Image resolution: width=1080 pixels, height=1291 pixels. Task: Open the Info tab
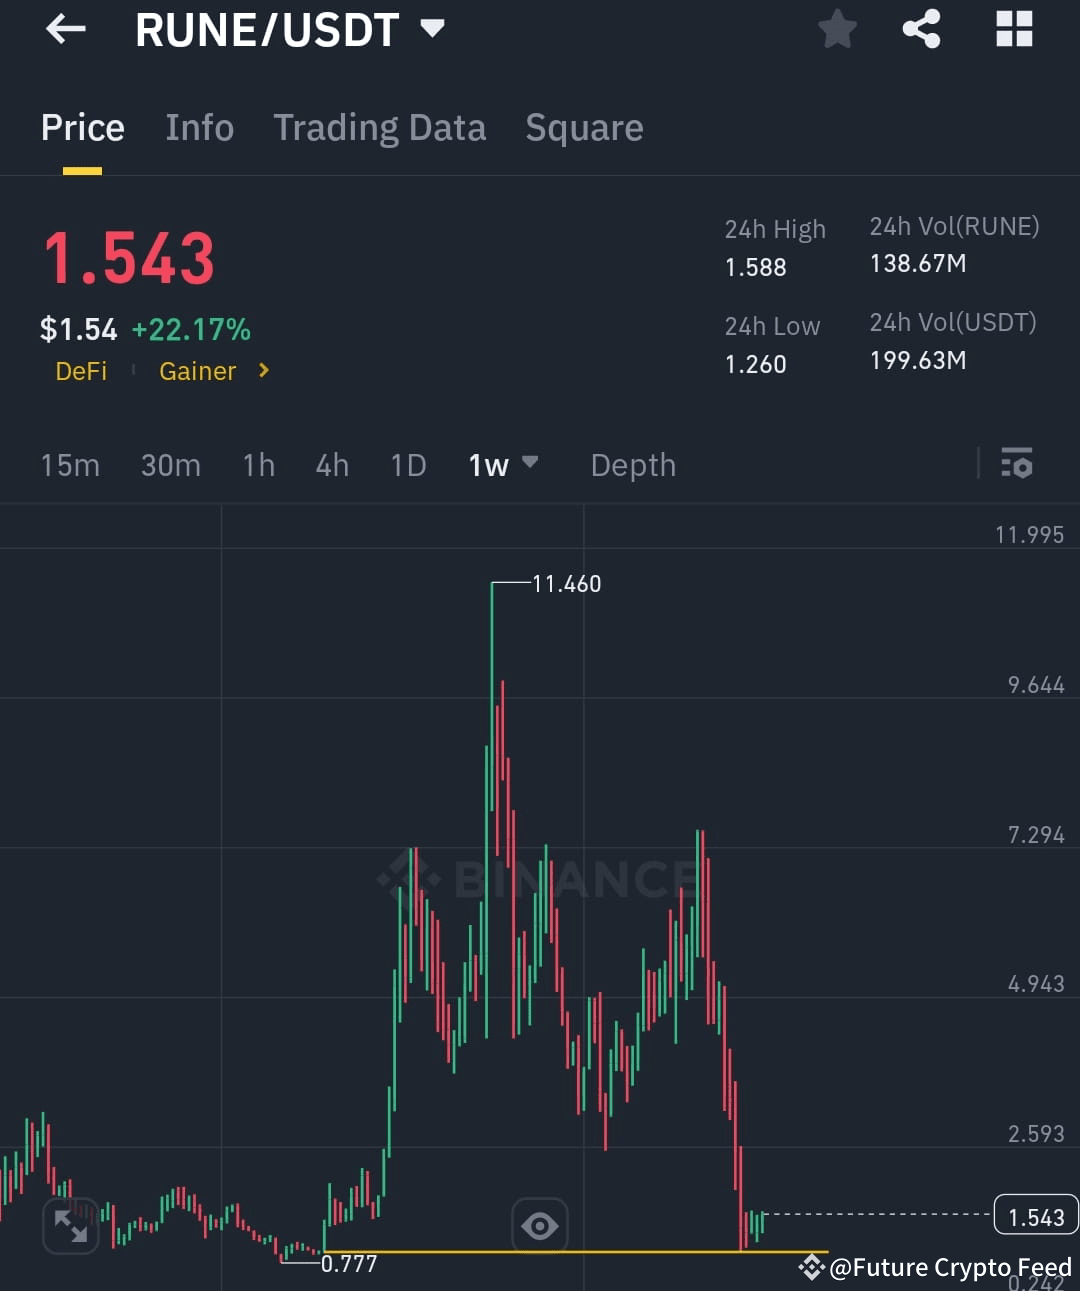(x=199, y=127)
